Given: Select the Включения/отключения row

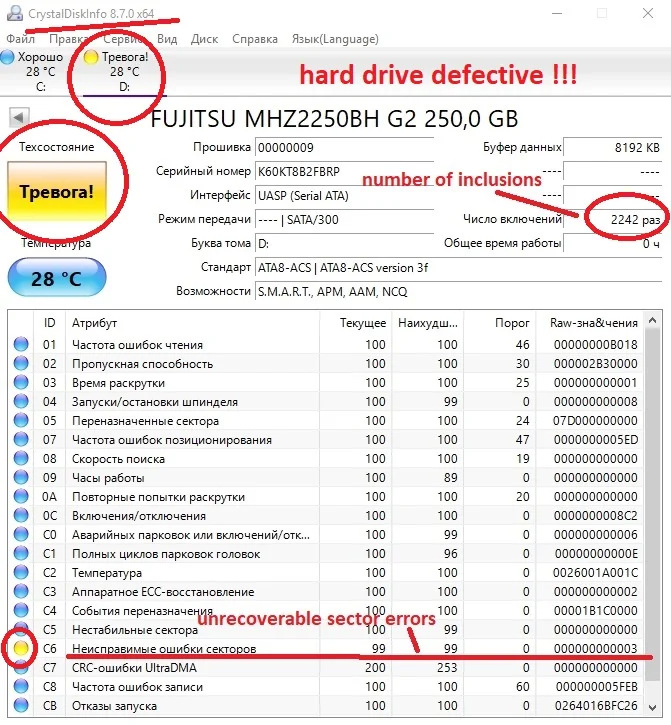Looking at the screenshot, I should 326,515.
